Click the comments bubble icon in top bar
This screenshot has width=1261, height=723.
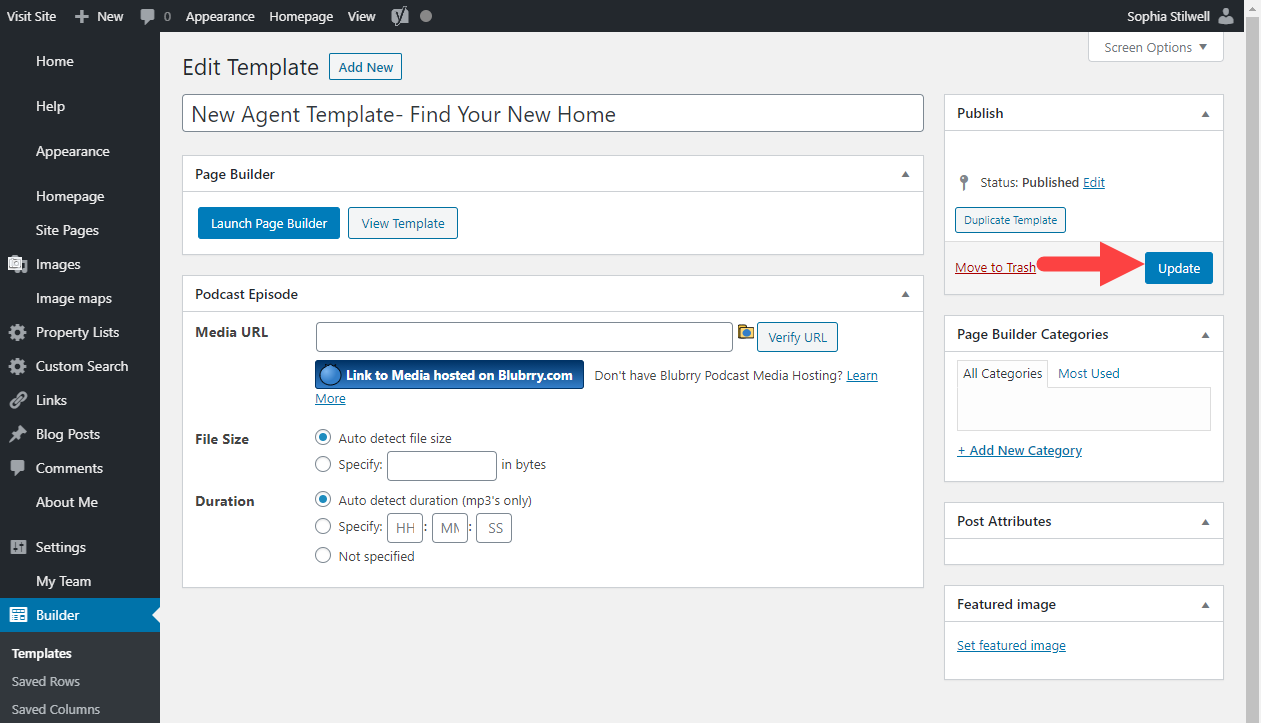point(148,16)
